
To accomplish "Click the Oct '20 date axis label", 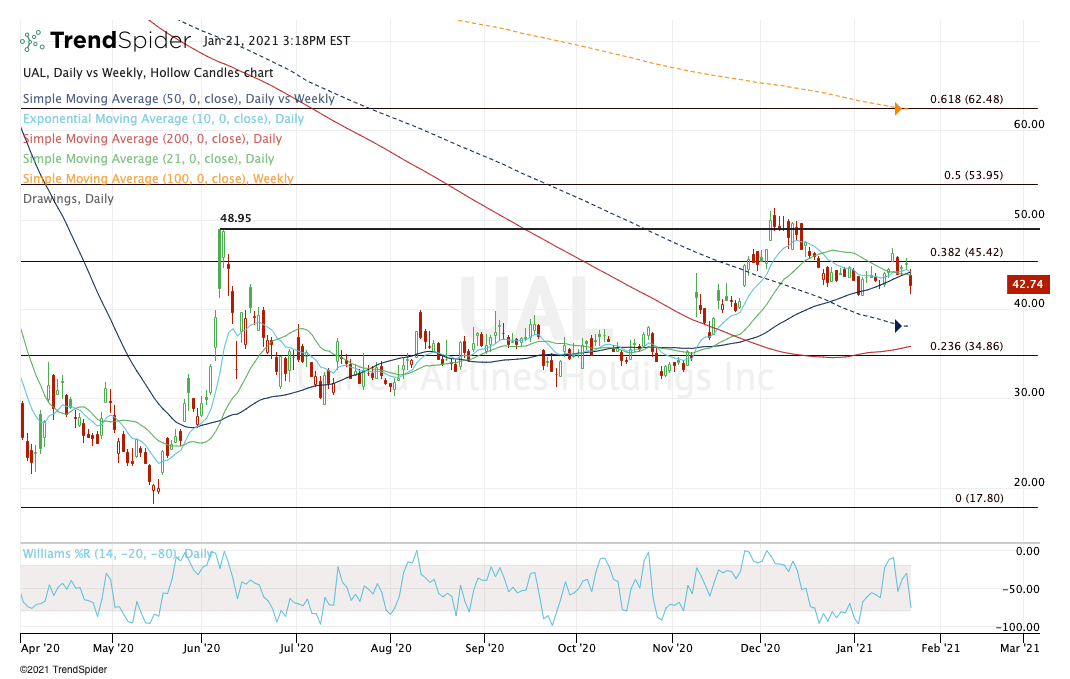I will (577, 648).
